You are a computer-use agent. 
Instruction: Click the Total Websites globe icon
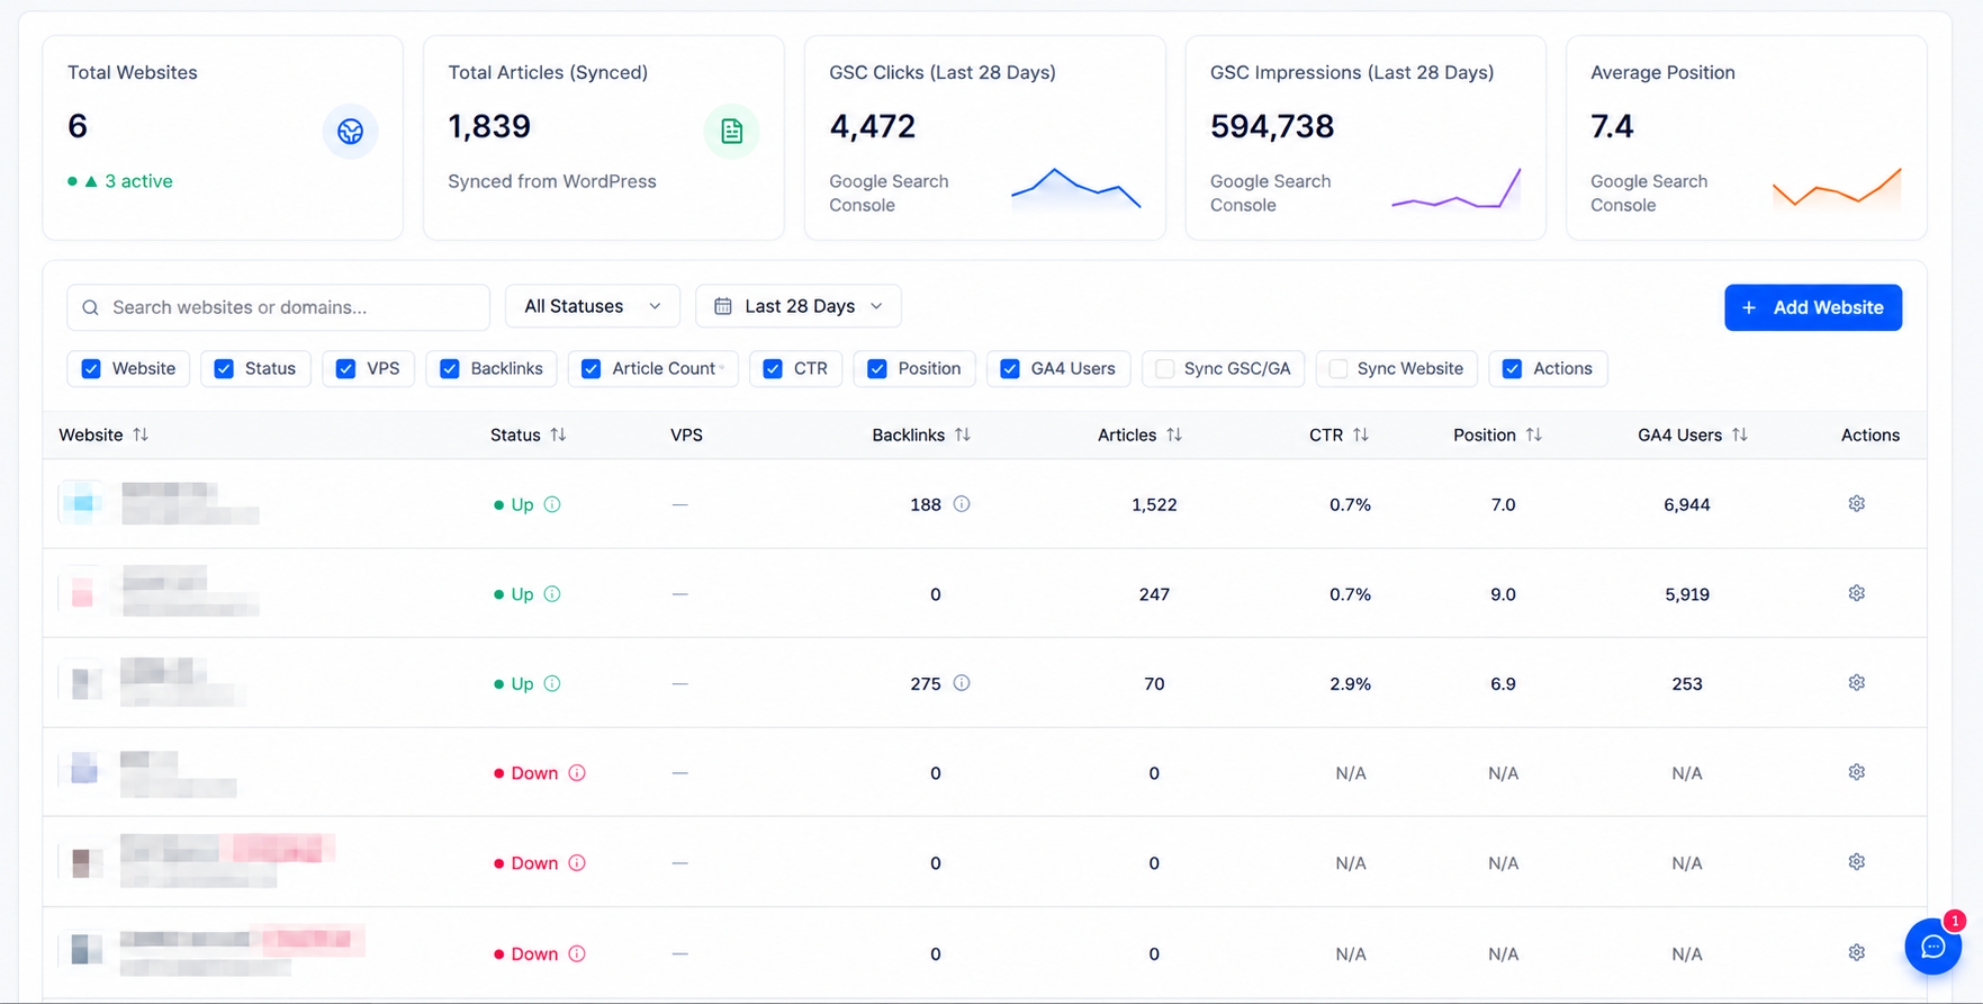tap(350, 131)
